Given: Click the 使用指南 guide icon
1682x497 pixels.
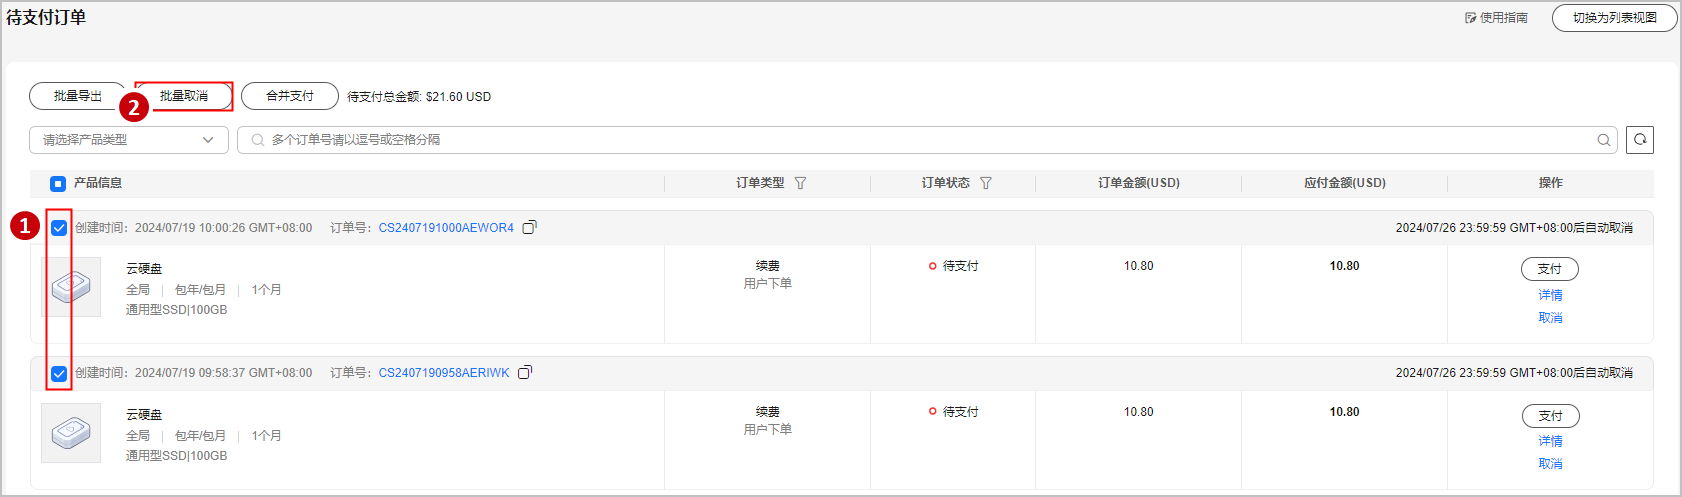Looking at the screenshot, I should click(1471, 18).
